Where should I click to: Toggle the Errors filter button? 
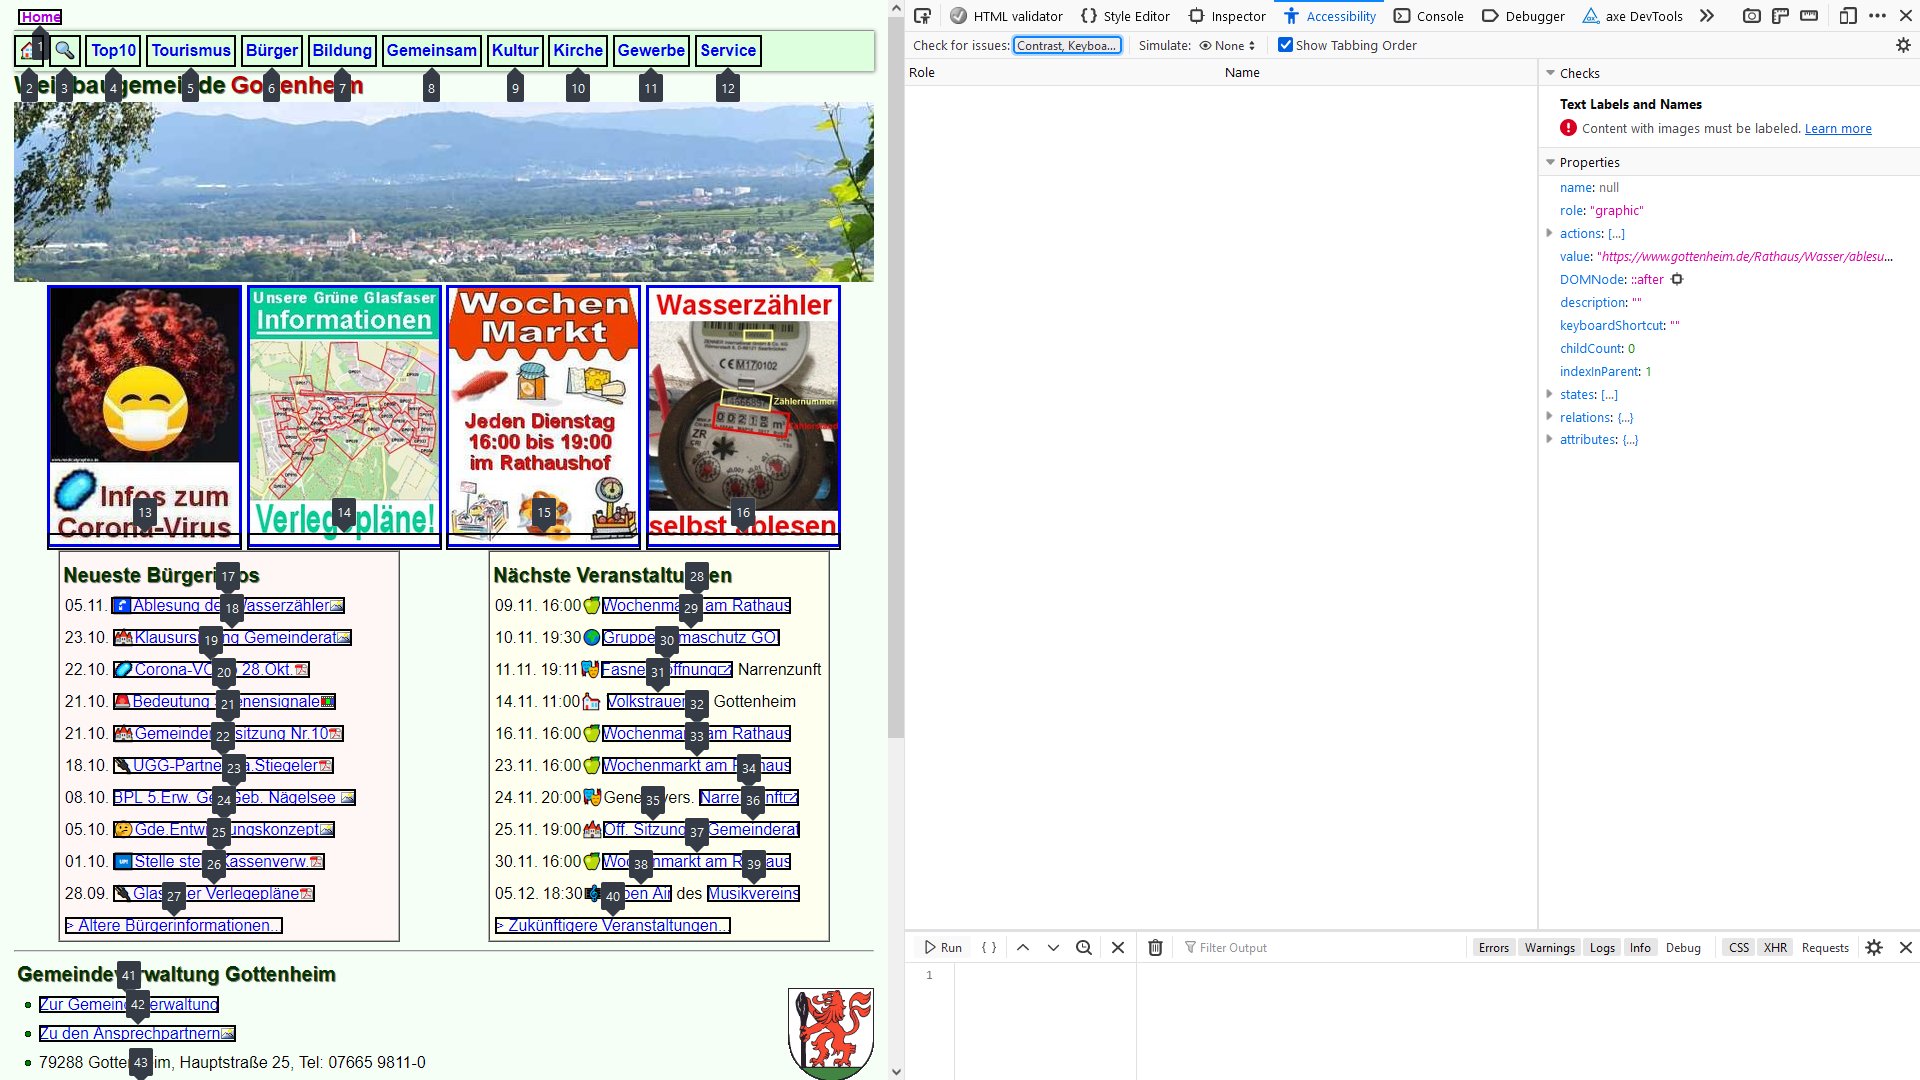coord(1493,948)
